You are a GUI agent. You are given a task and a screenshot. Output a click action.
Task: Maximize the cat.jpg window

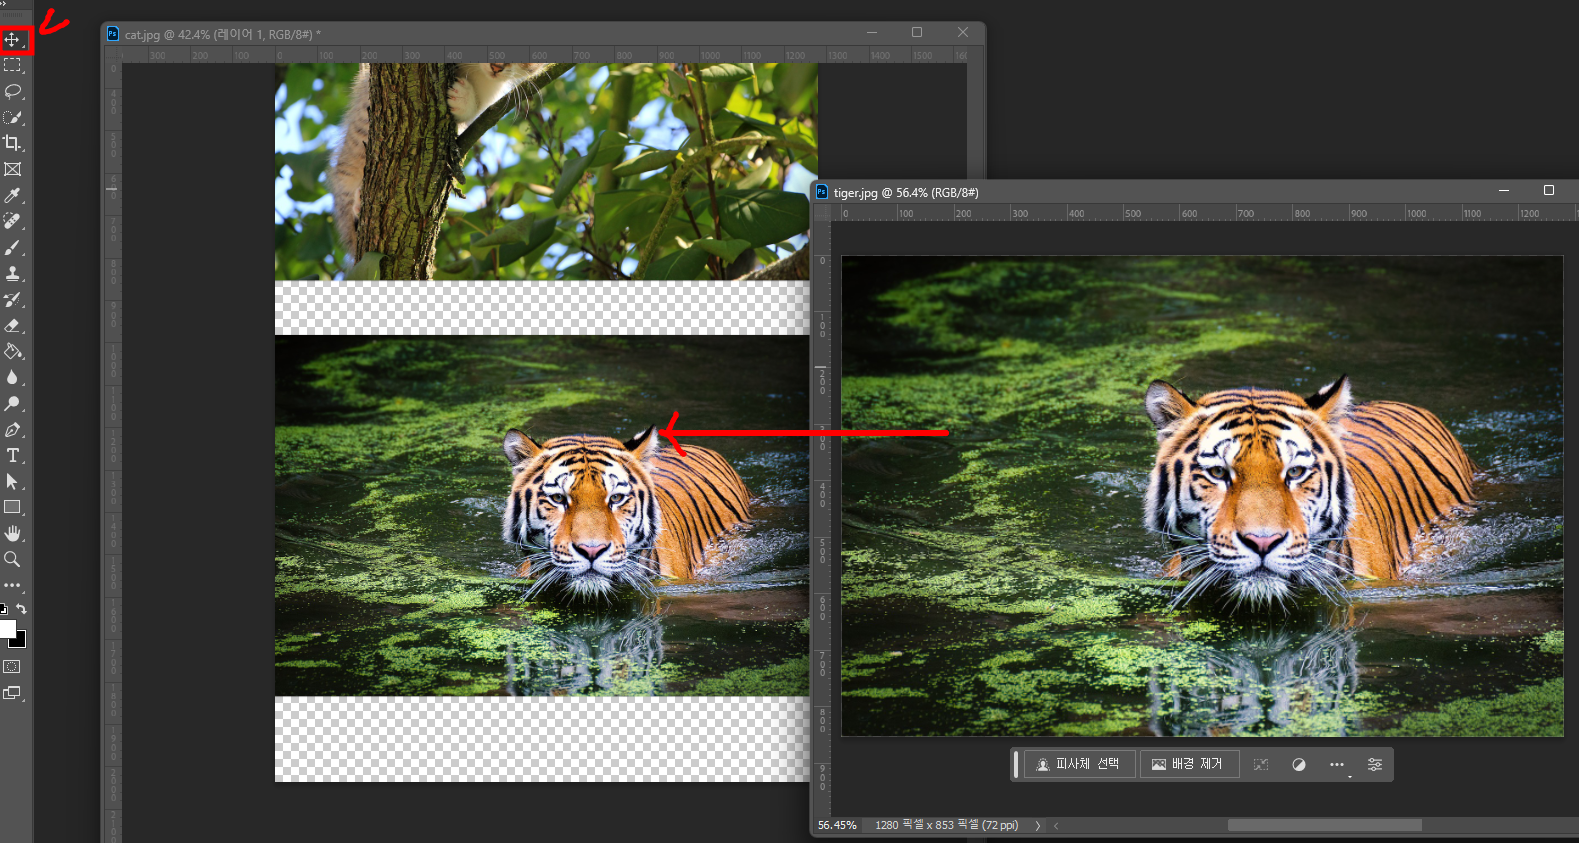[917, 33]
